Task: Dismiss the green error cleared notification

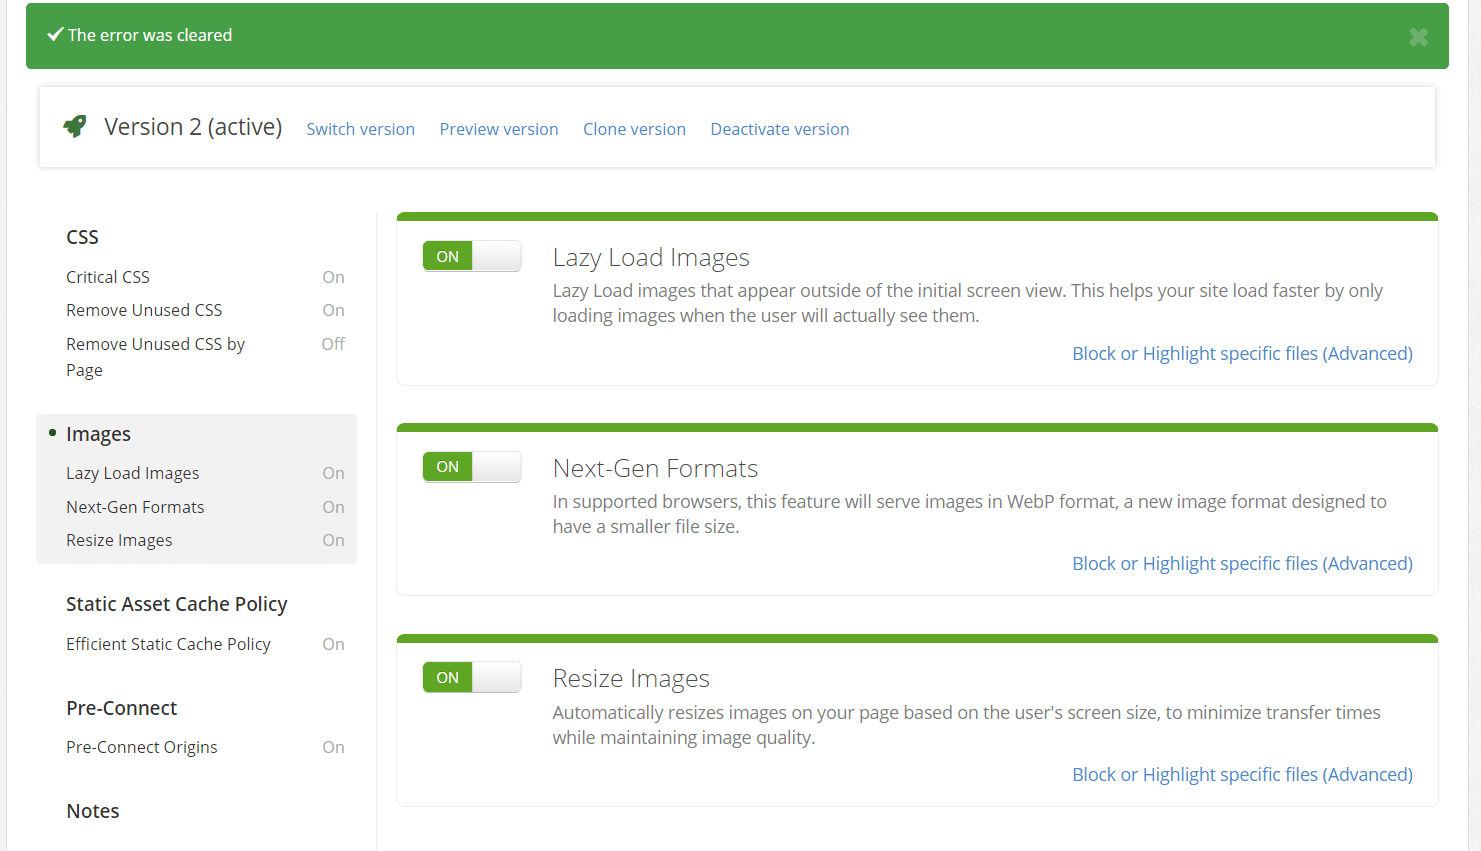Action: click(x=1417, y=37)
